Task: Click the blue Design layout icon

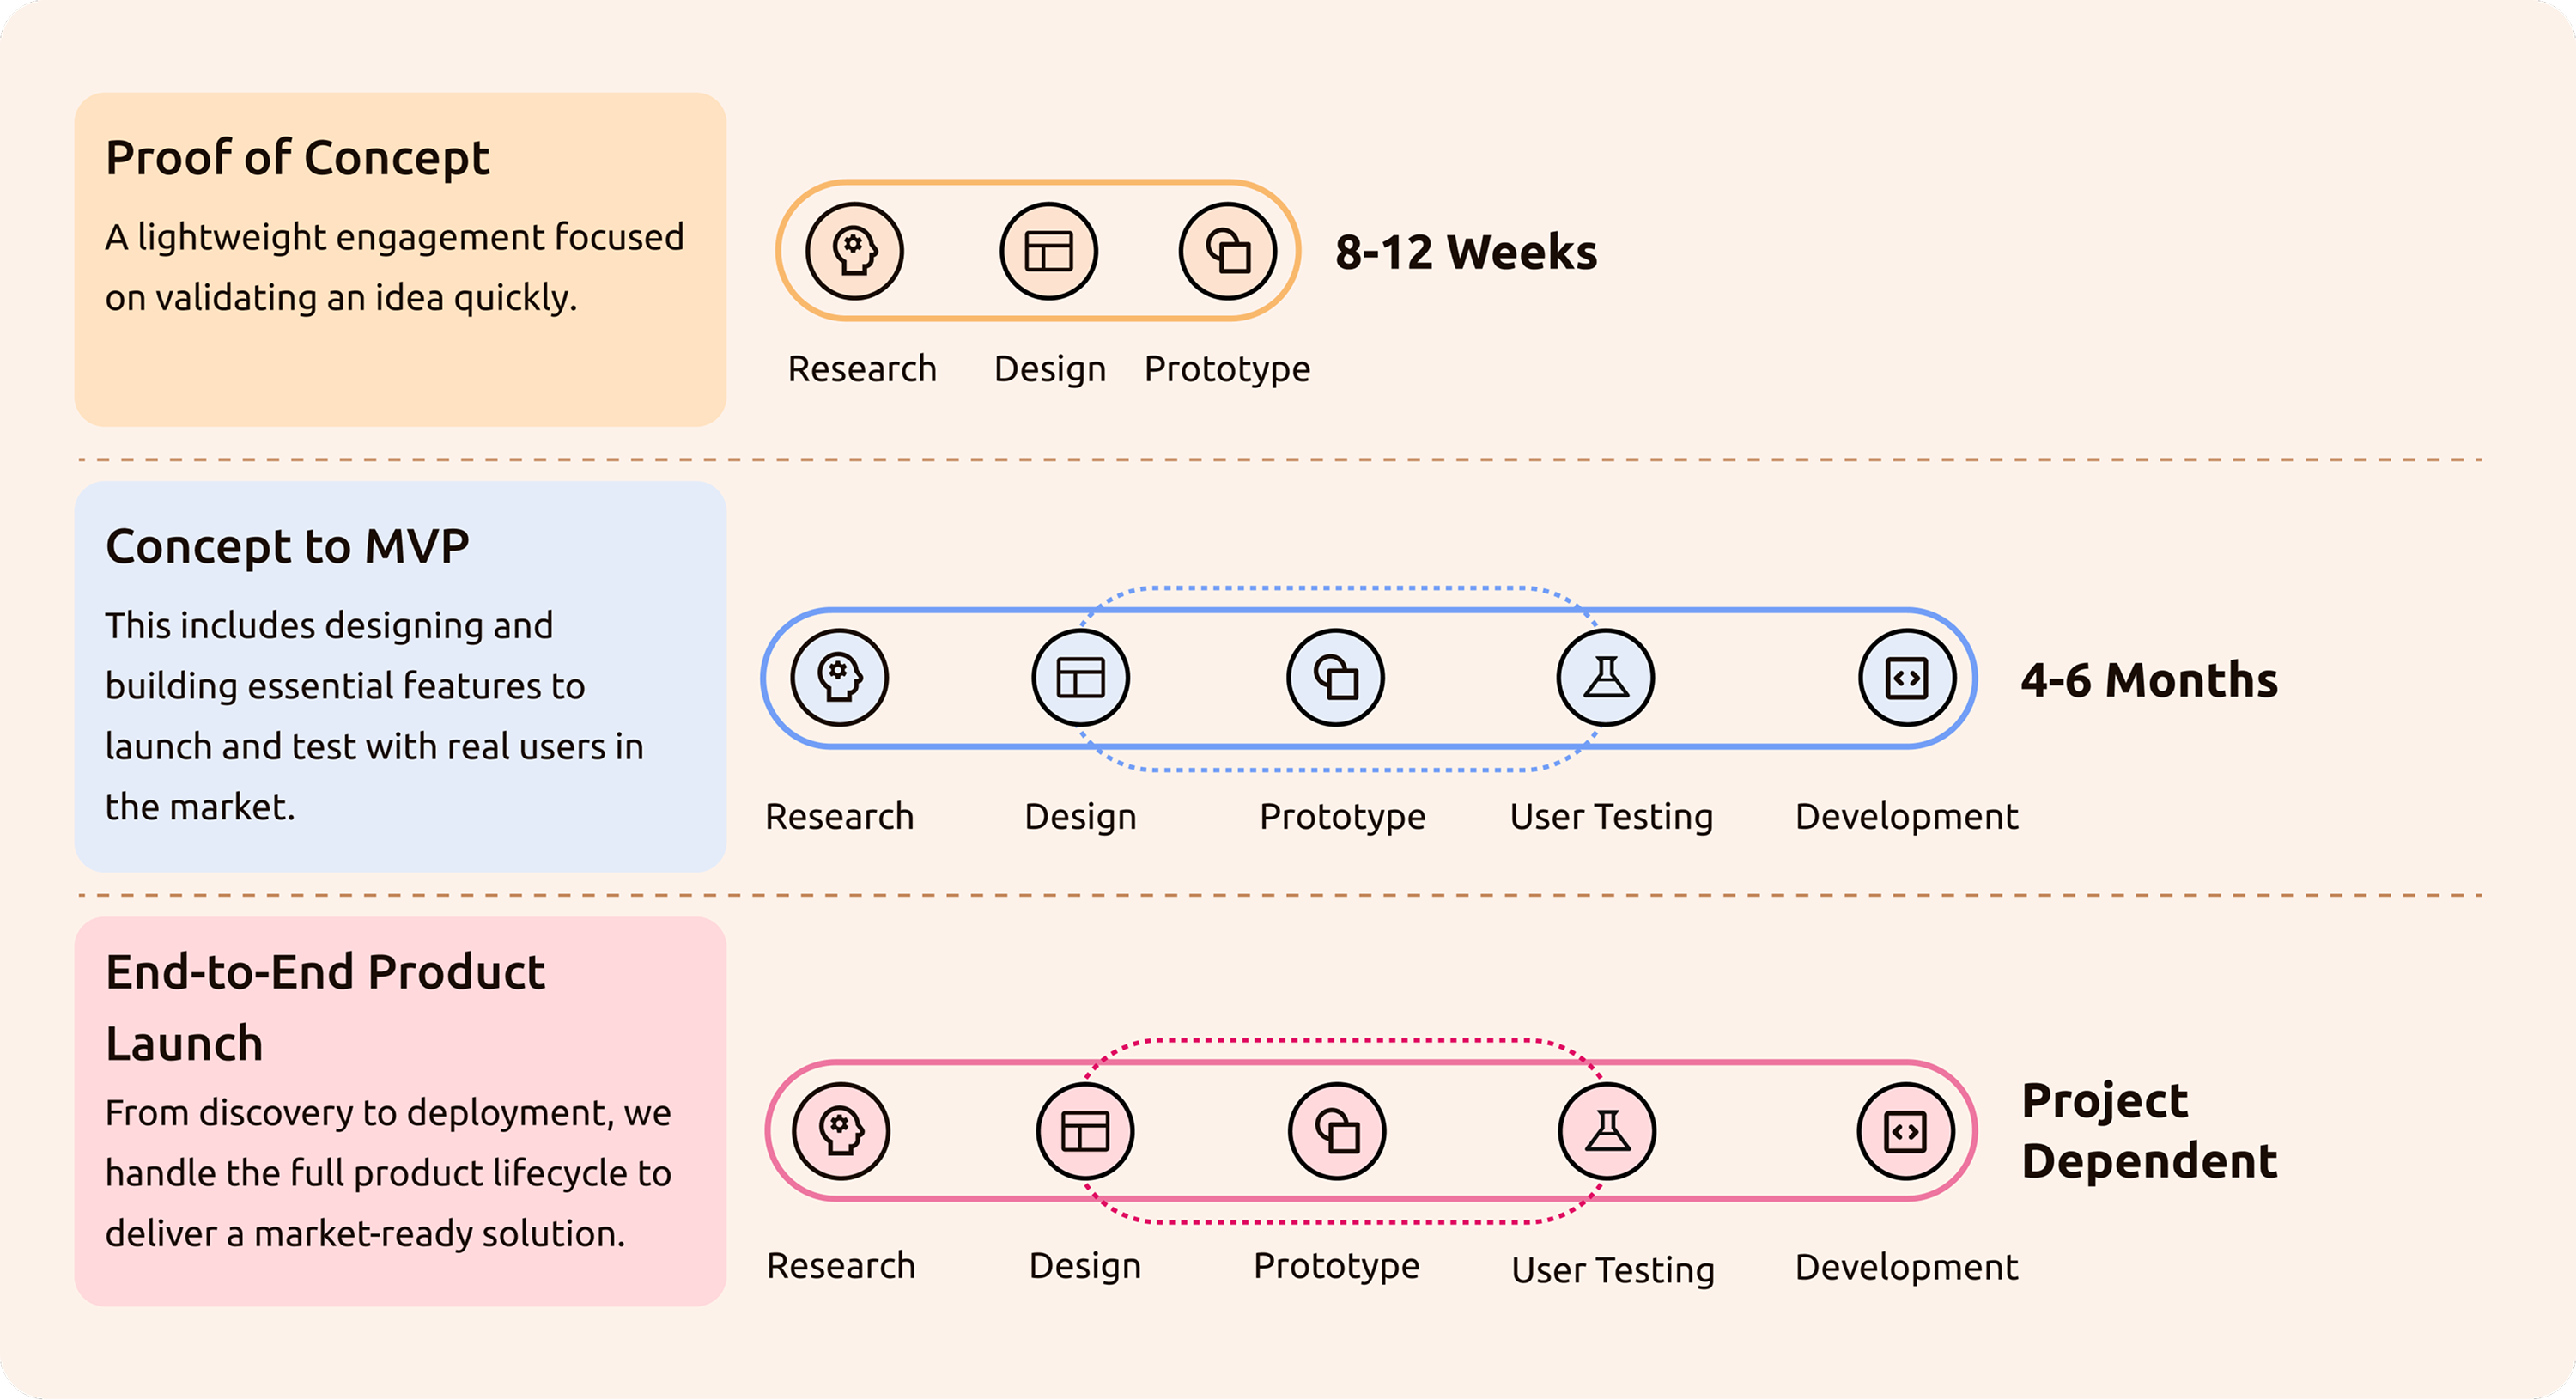Action: 1081,678
